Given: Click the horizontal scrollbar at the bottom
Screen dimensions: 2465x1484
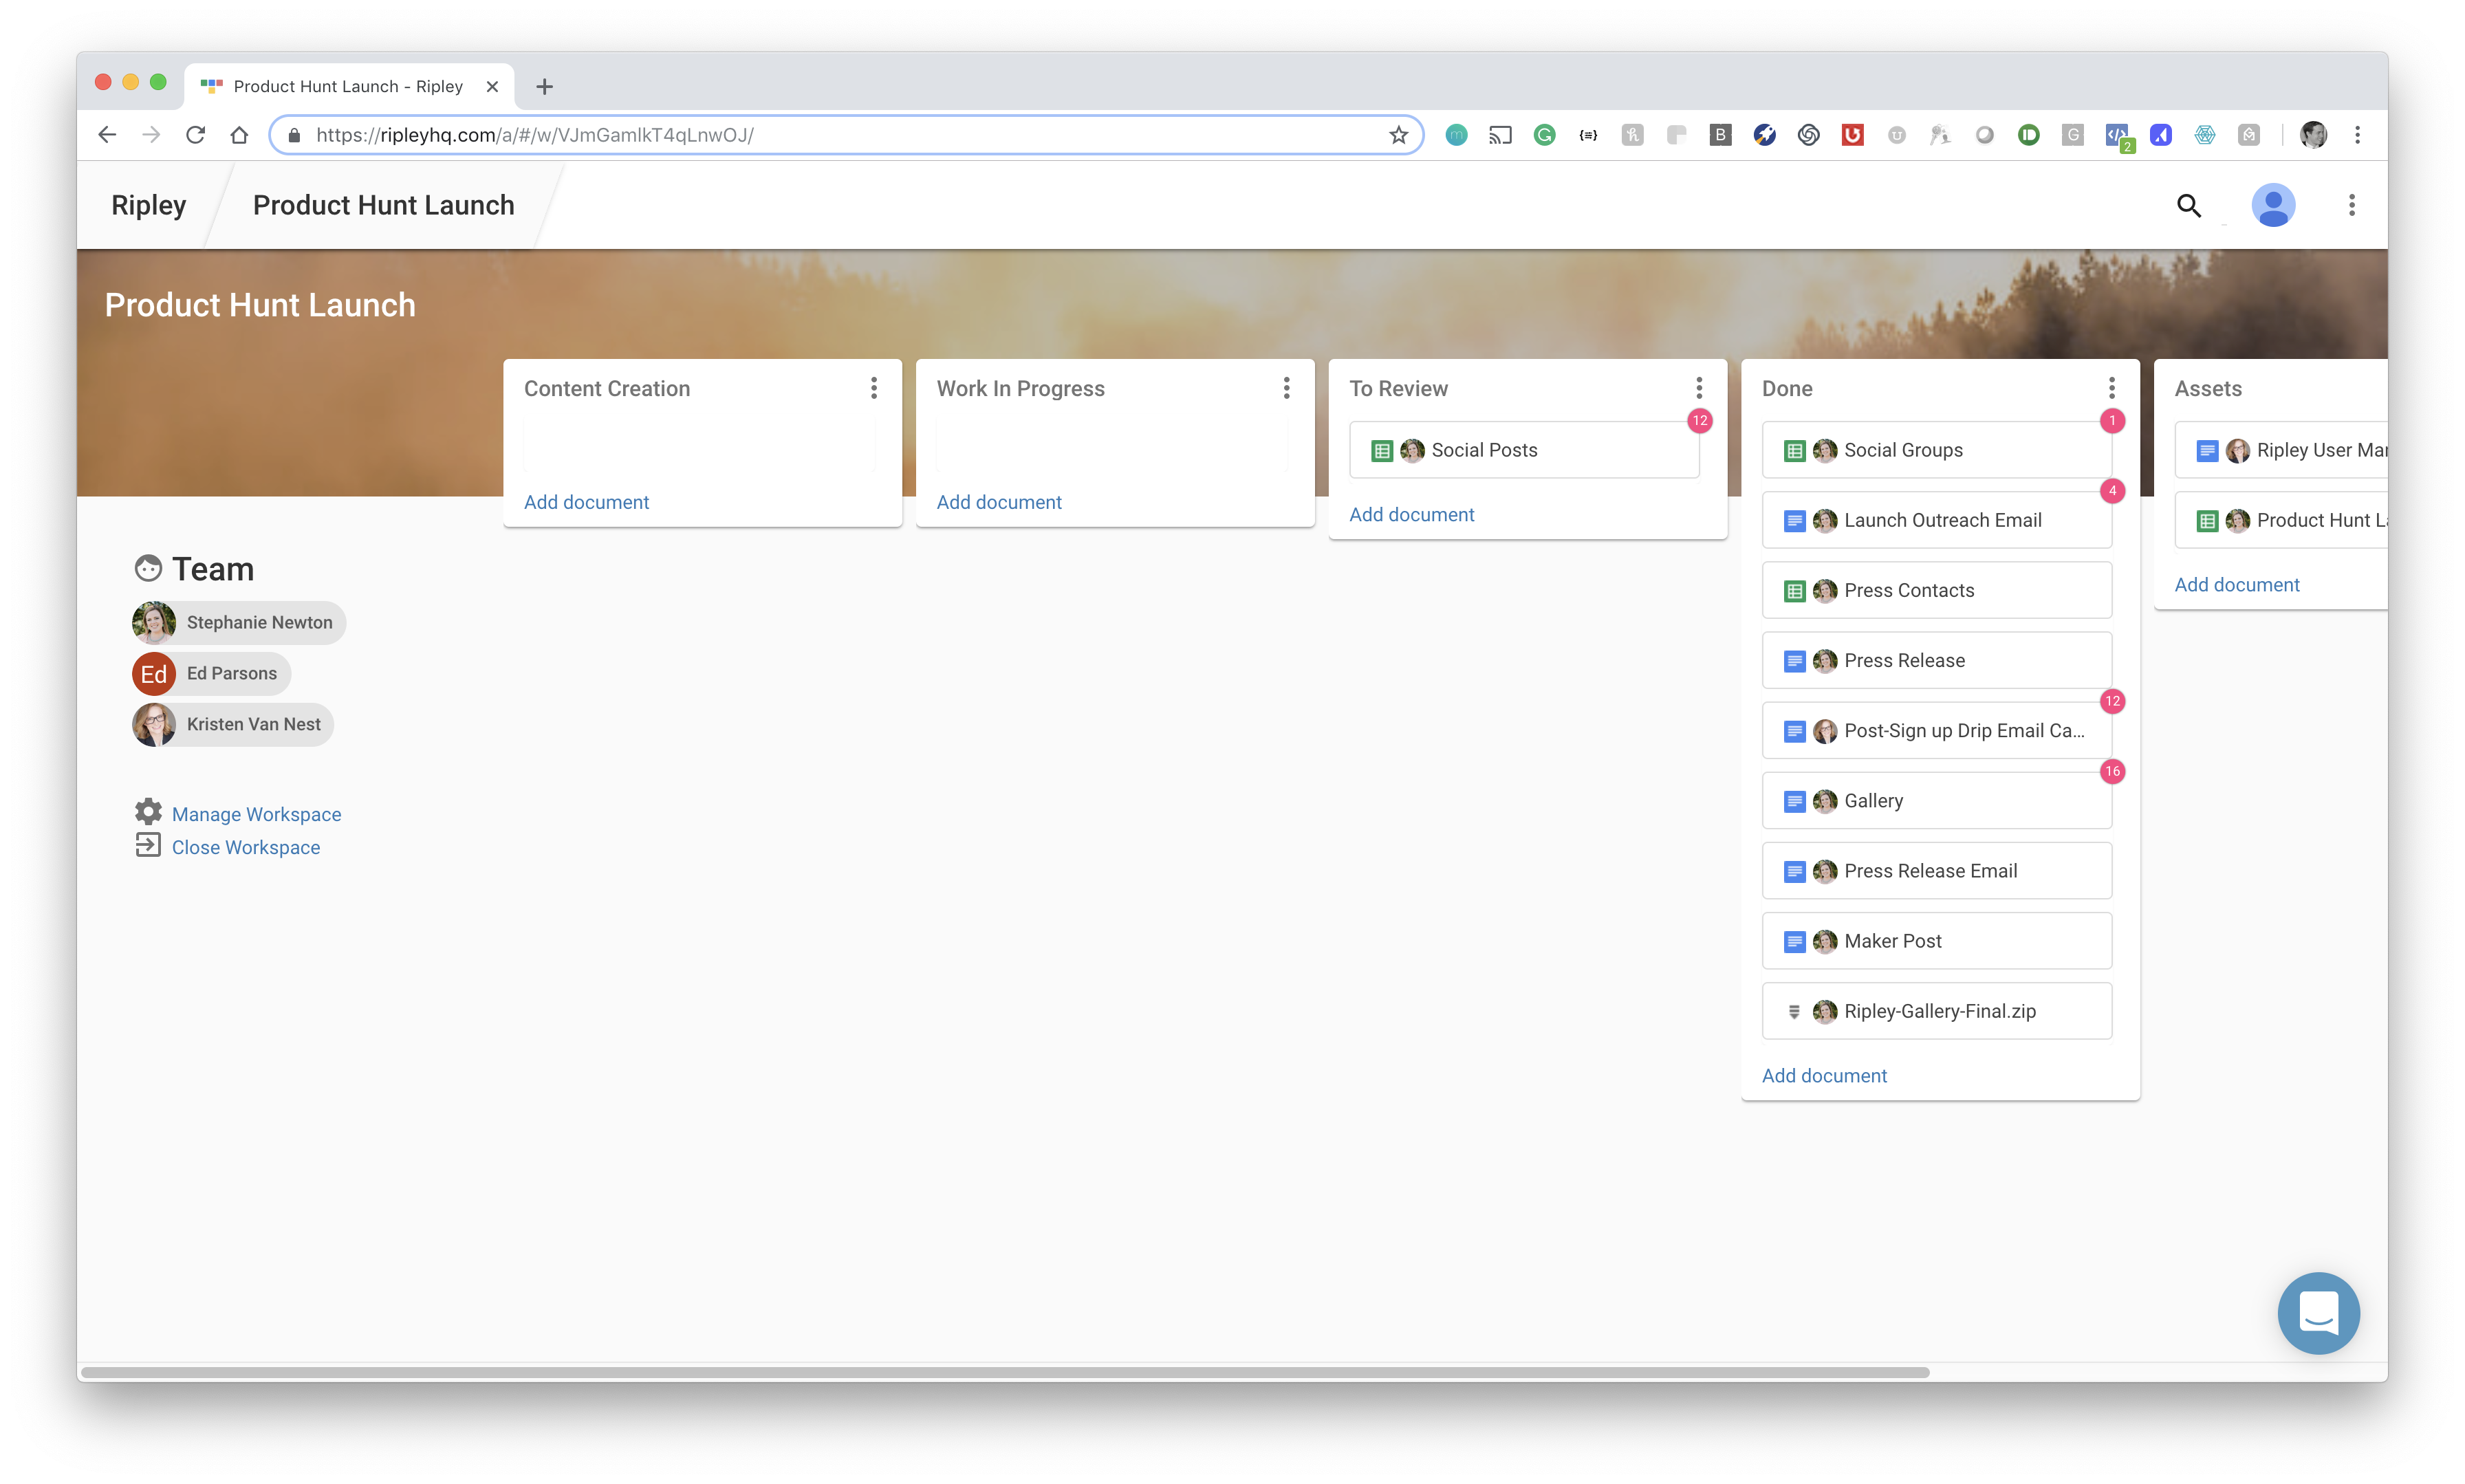Looking at the screenshot, I should click(x=1004, y=1372).
